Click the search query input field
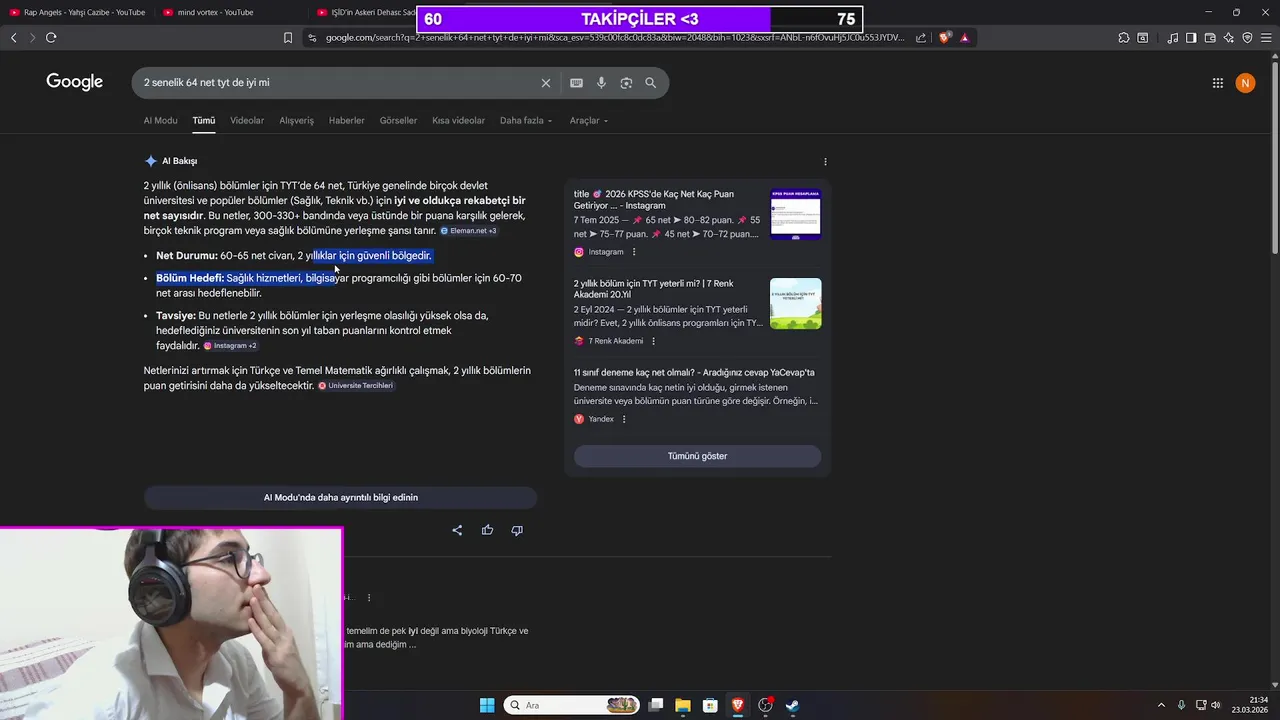The image size is (1280, 720). [335, 83]
